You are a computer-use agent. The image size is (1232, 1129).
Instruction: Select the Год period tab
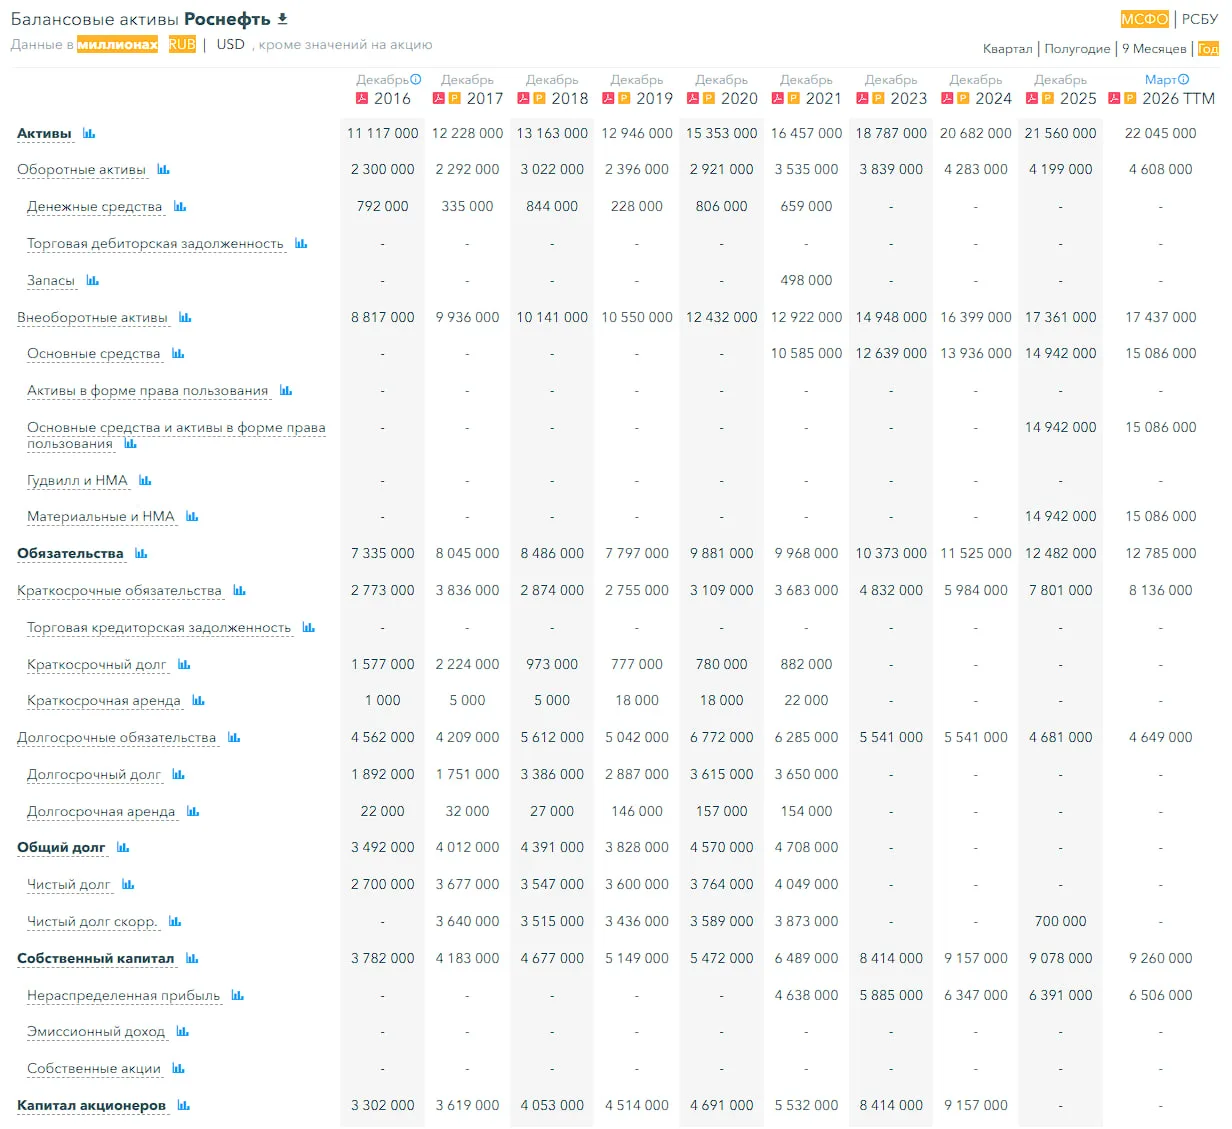(x=1208, y=48)
